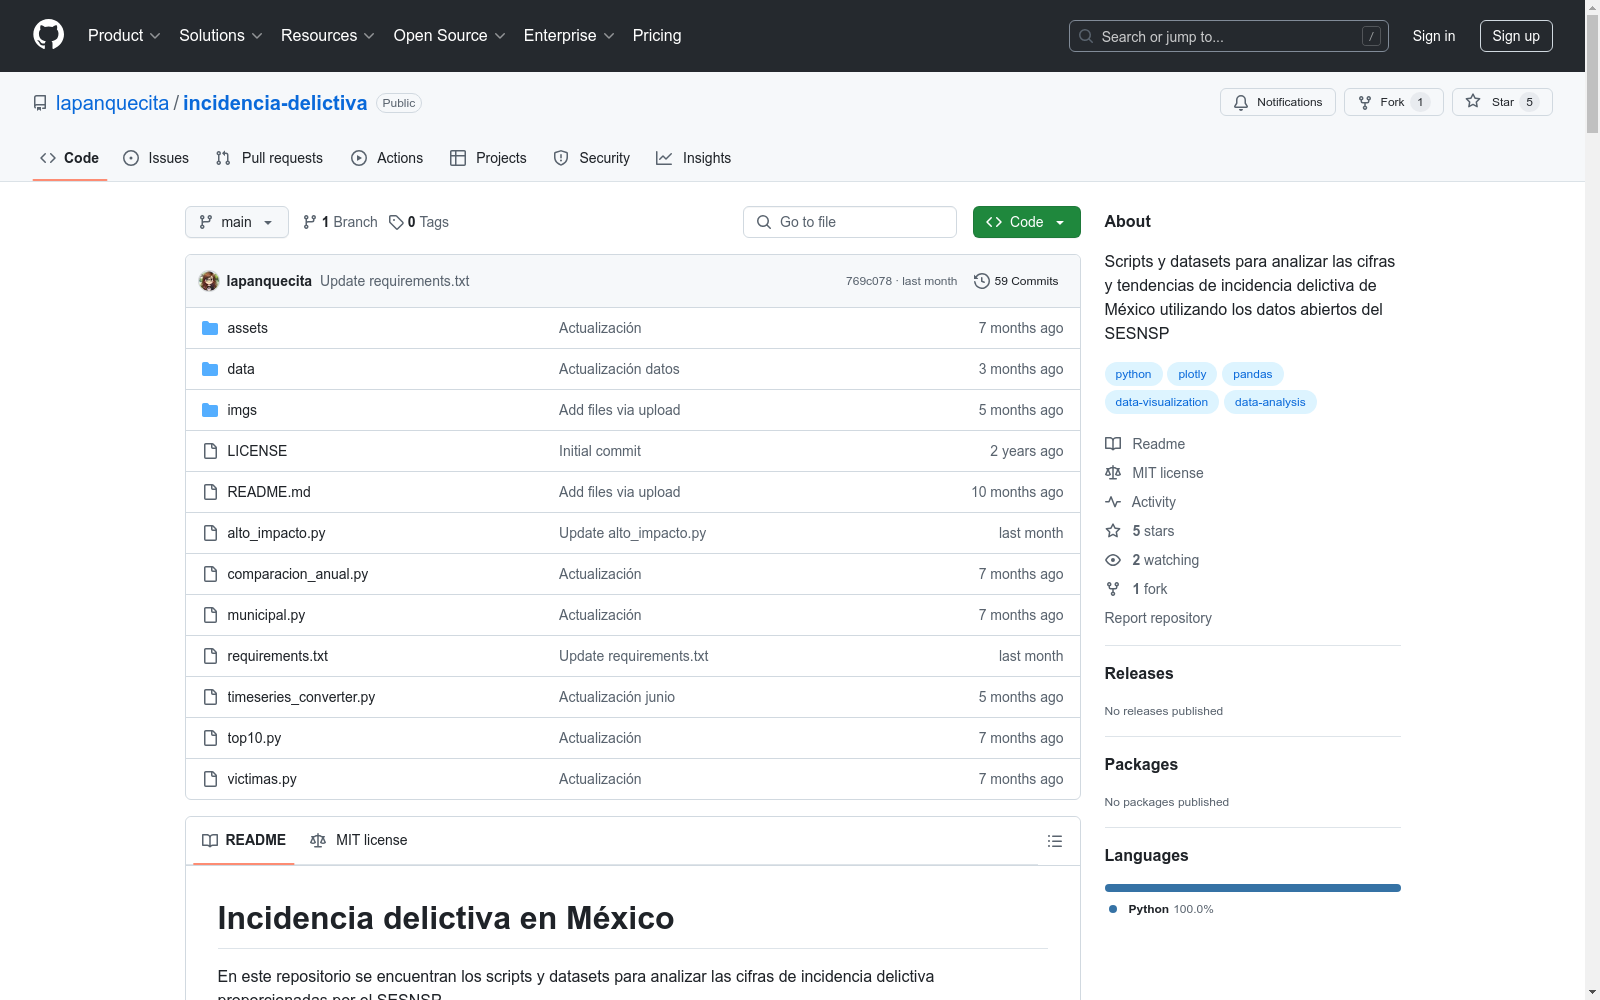The width and height of the screenshot is (1600, 1000).
Task: Click the README outline list icon
Action: click(x=1054, y=841)
